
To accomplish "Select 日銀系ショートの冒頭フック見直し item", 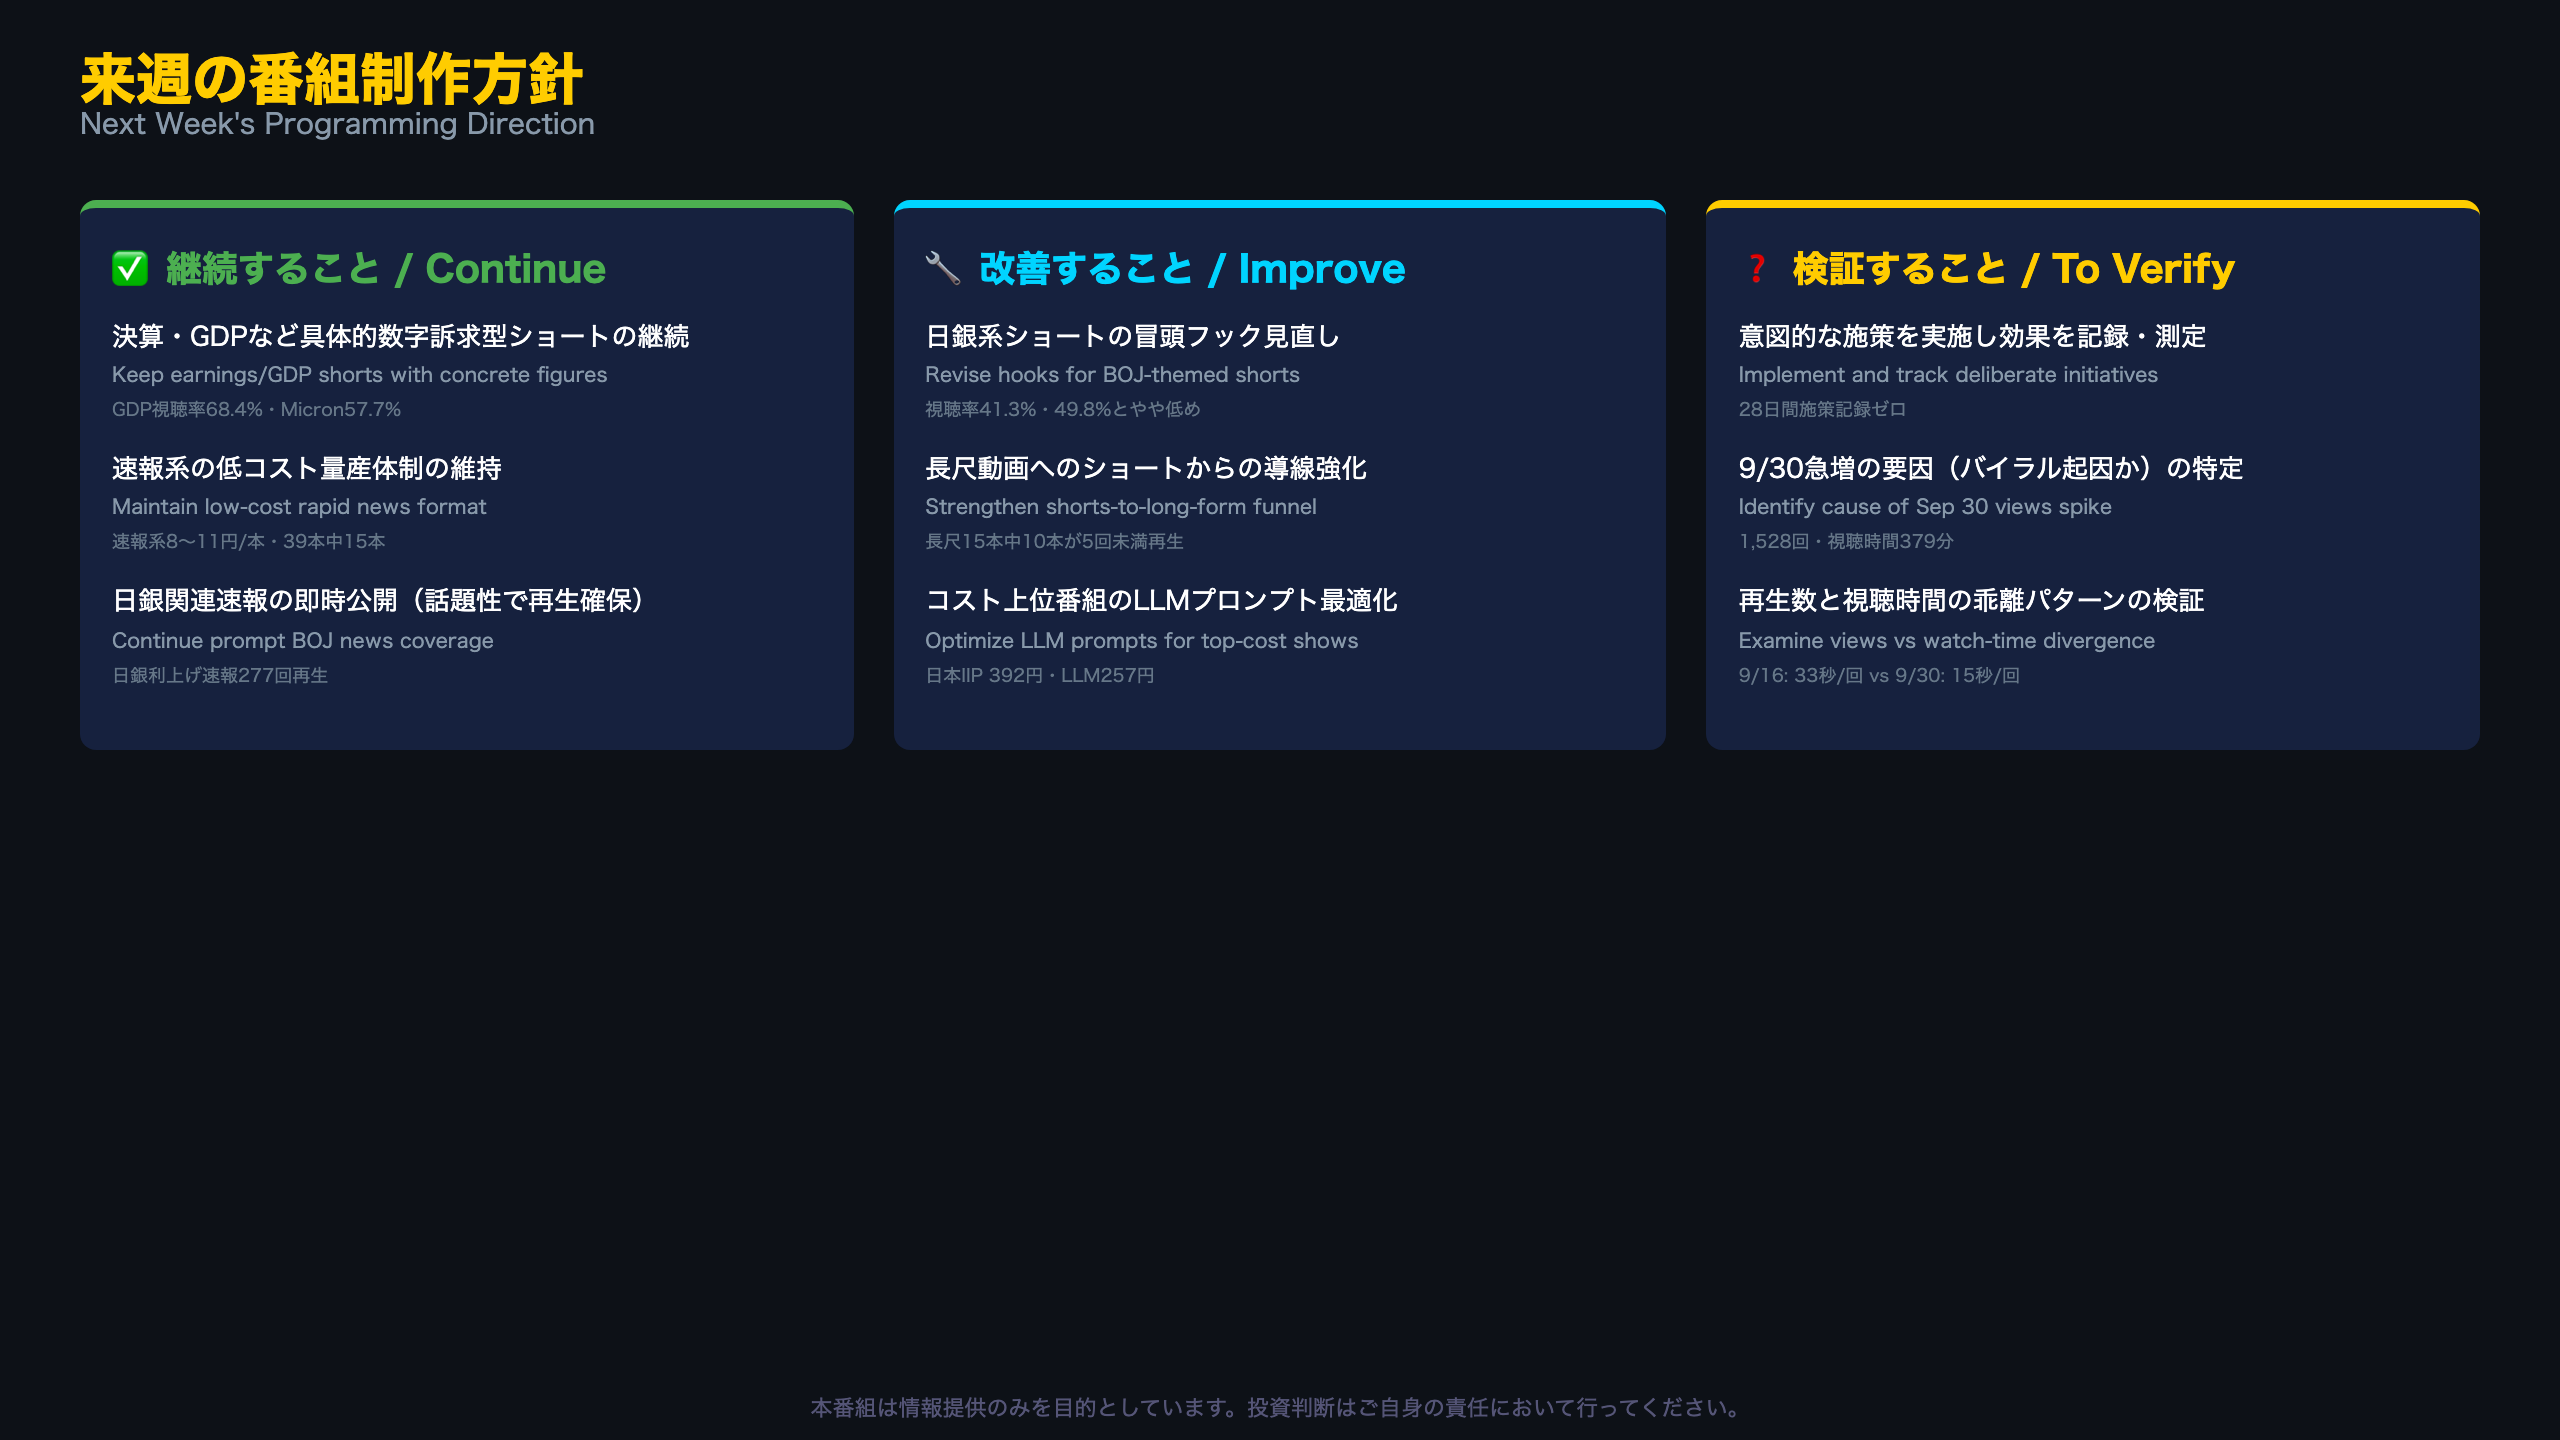I will [1132, 336].
